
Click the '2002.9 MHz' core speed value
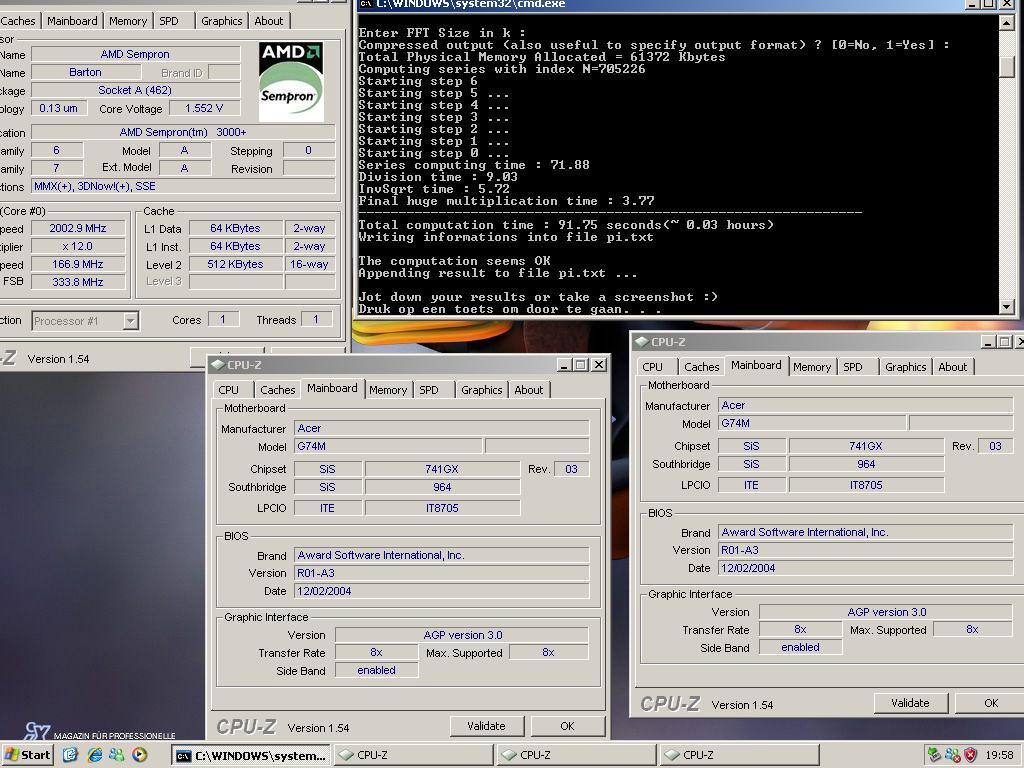78,228
